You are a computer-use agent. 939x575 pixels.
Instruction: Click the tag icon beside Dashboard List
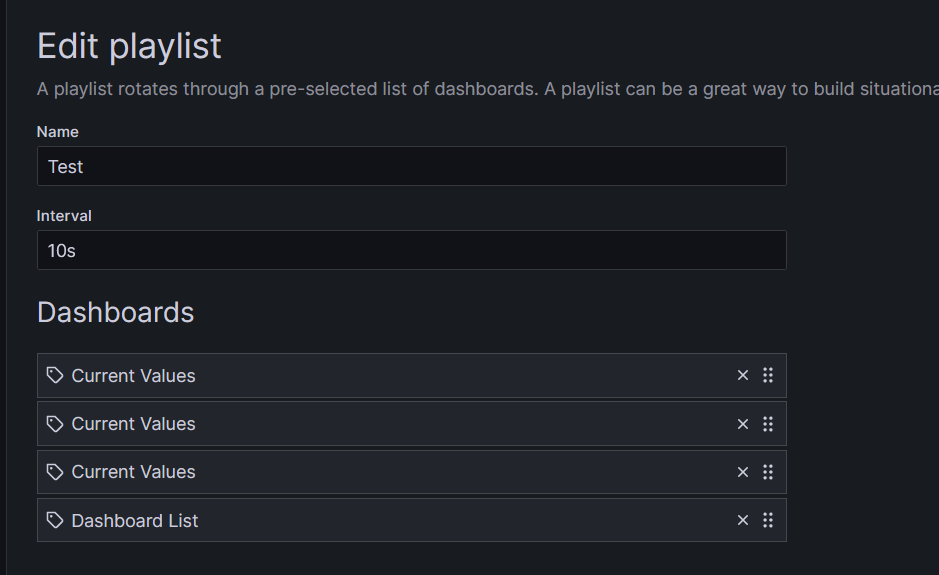tap(55, 520)
